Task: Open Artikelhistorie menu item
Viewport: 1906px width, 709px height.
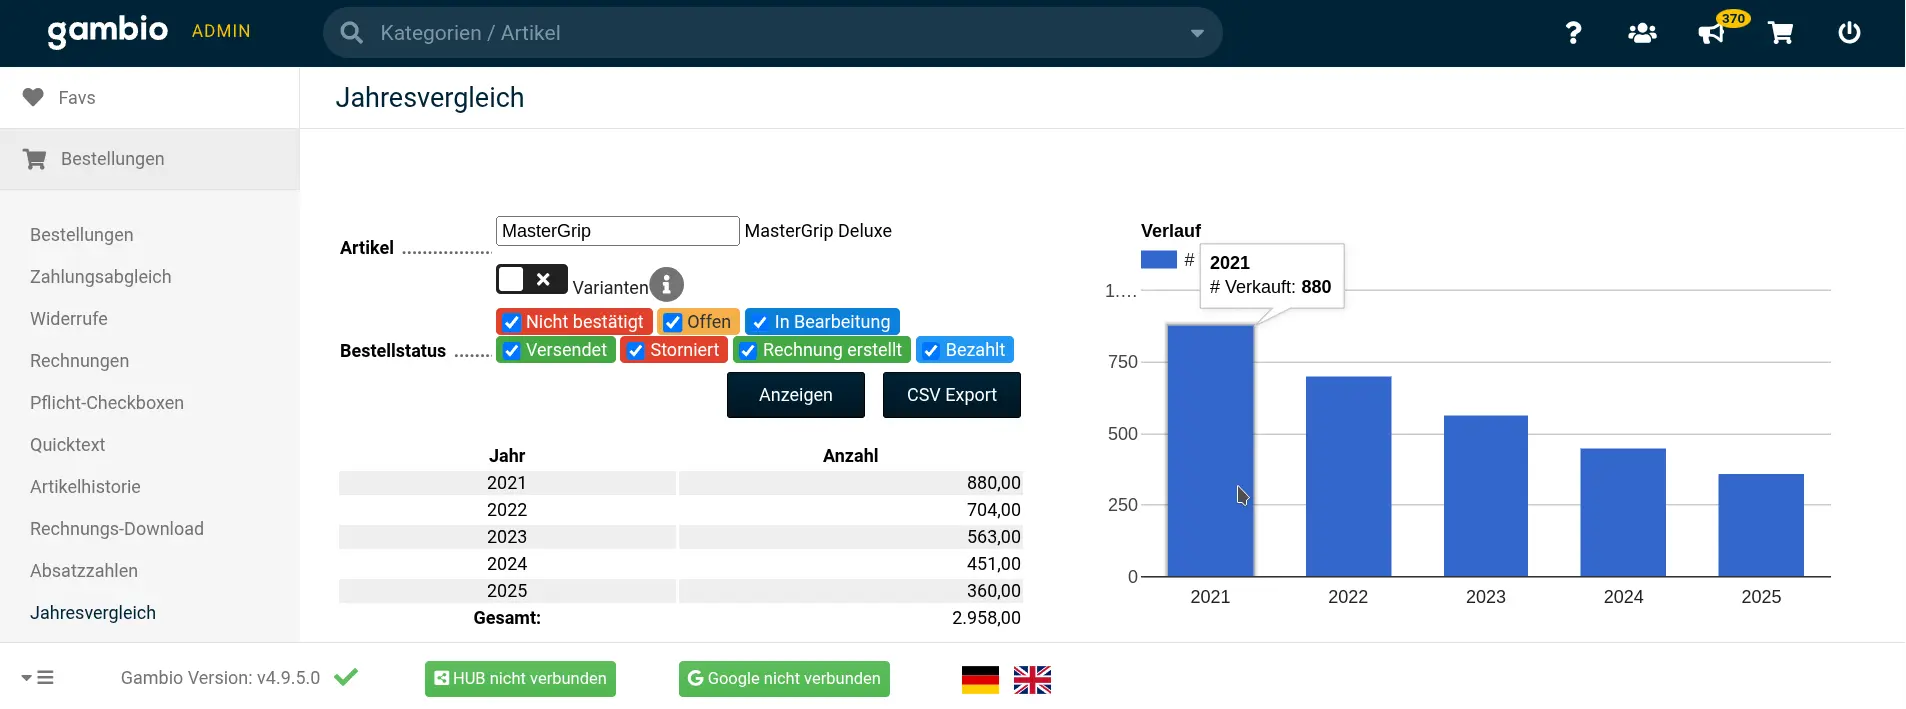Action: (86, 487)
